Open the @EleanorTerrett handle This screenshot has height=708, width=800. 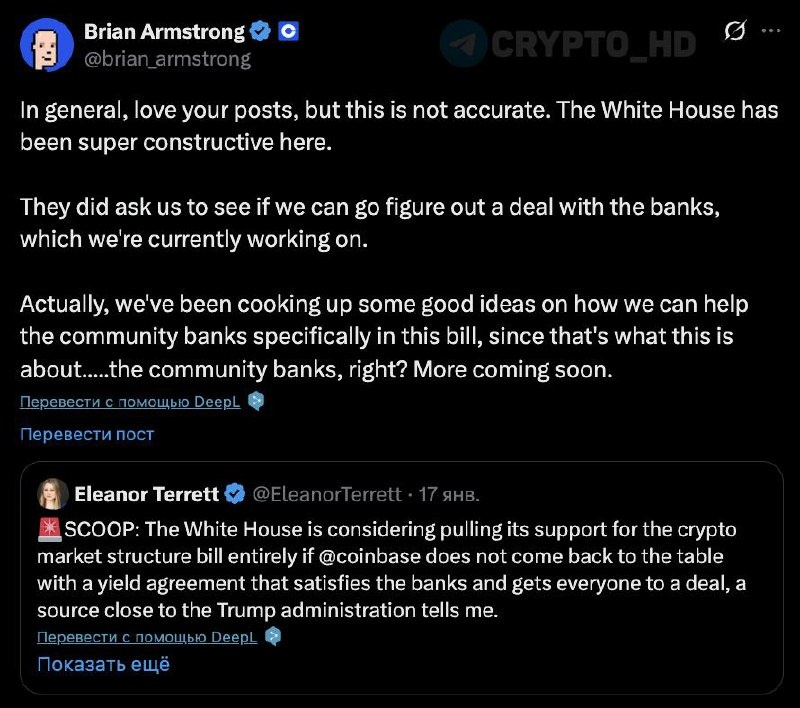(326, 494)
